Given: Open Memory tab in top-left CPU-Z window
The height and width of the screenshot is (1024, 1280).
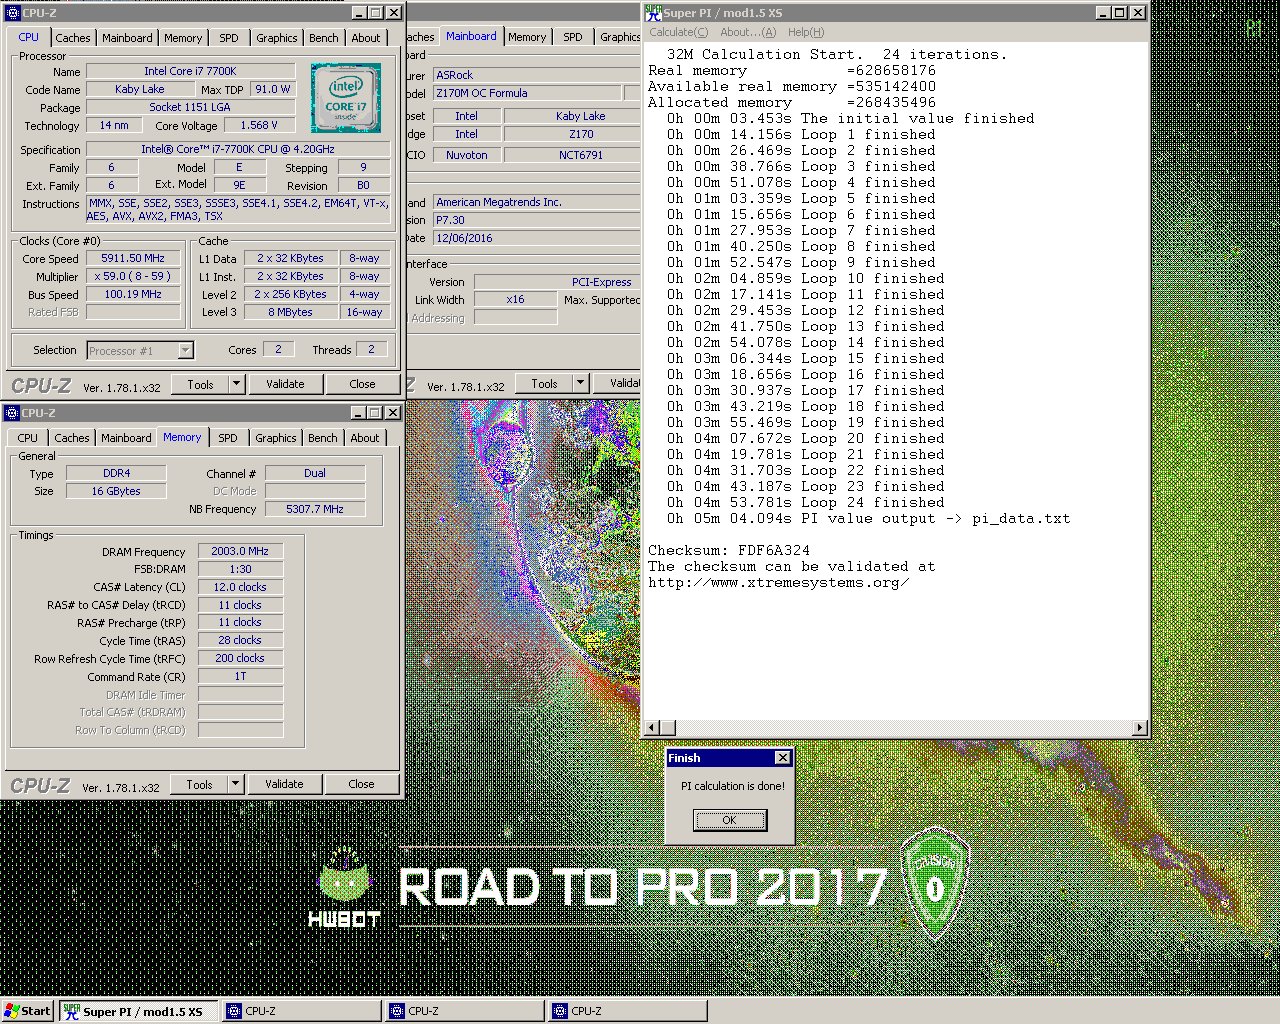Looking at the screenshot, I should click(183, 38).
